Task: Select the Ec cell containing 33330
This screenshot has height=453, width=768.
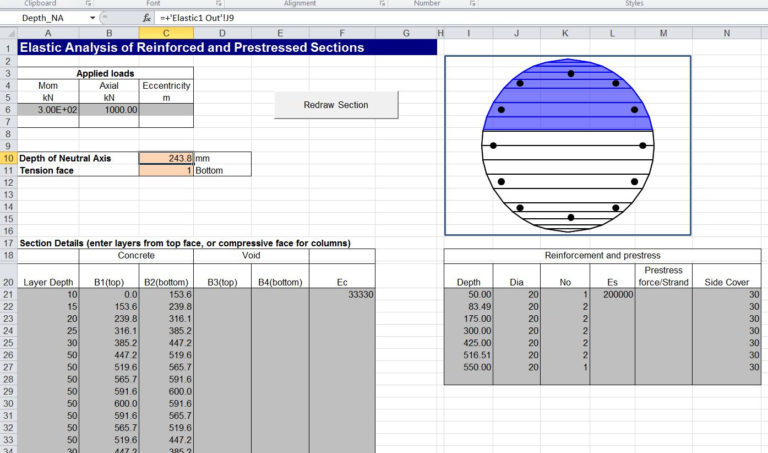Action: (x=342, y=295)
